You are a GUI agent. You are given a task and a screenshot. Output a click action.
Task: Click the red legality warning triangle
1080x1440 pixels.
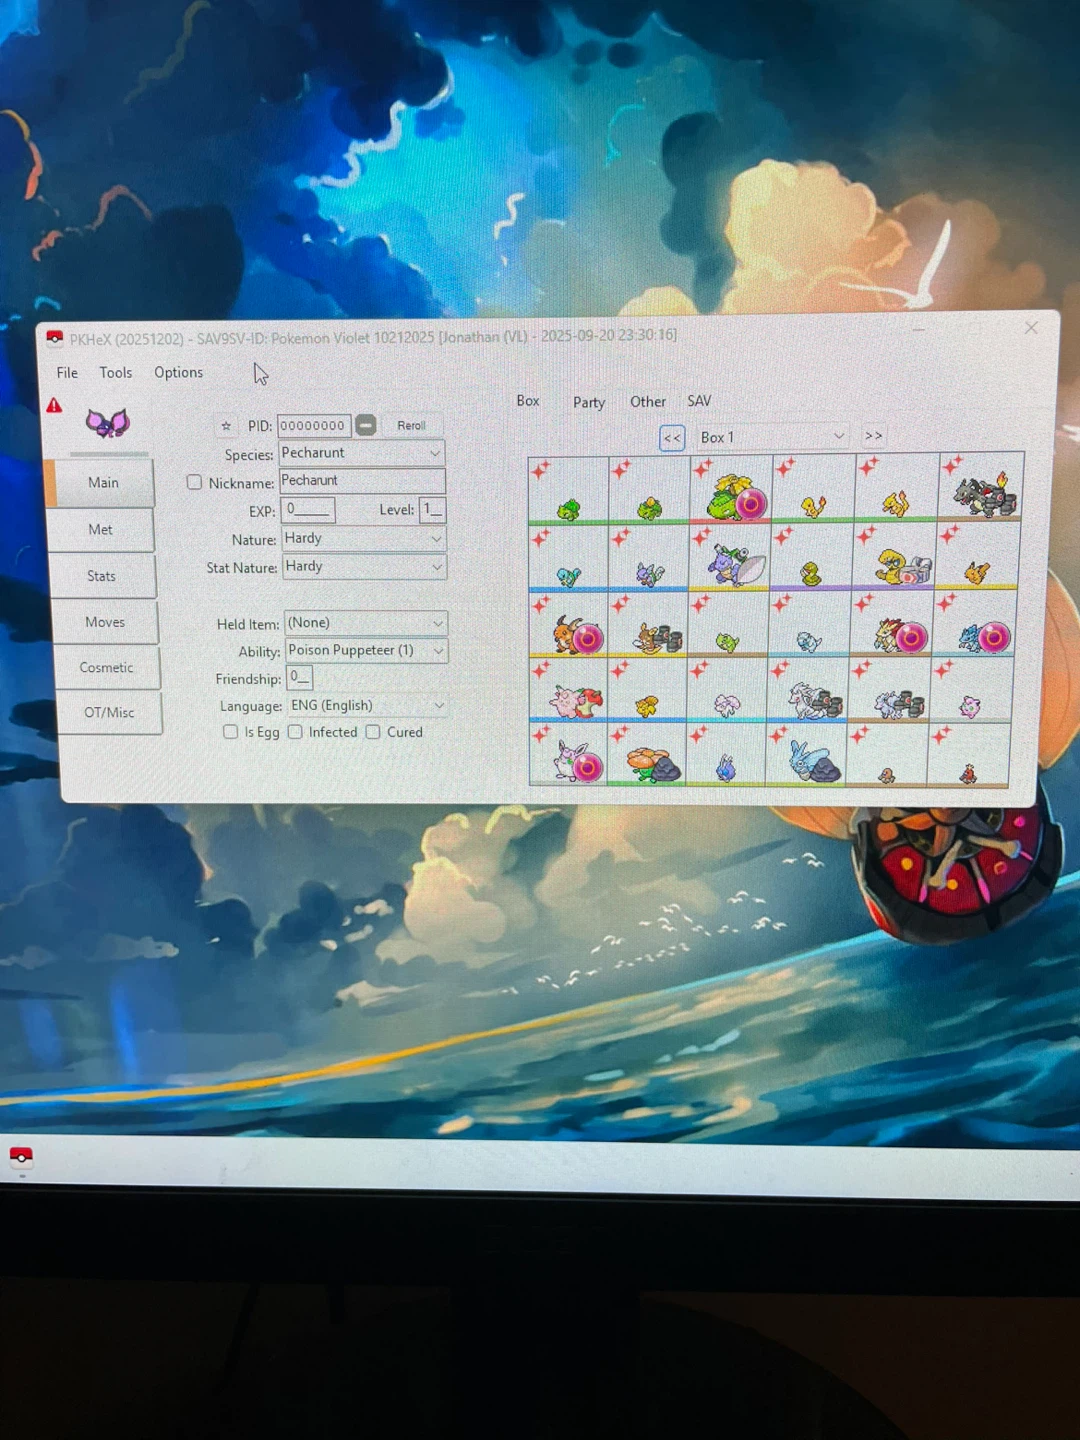click(x=54, y=406)
